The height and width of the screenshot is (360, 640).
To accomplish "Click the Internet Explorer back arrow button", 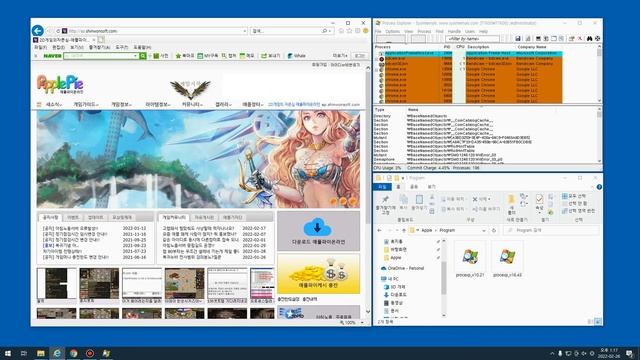I will tap(38, 31).
